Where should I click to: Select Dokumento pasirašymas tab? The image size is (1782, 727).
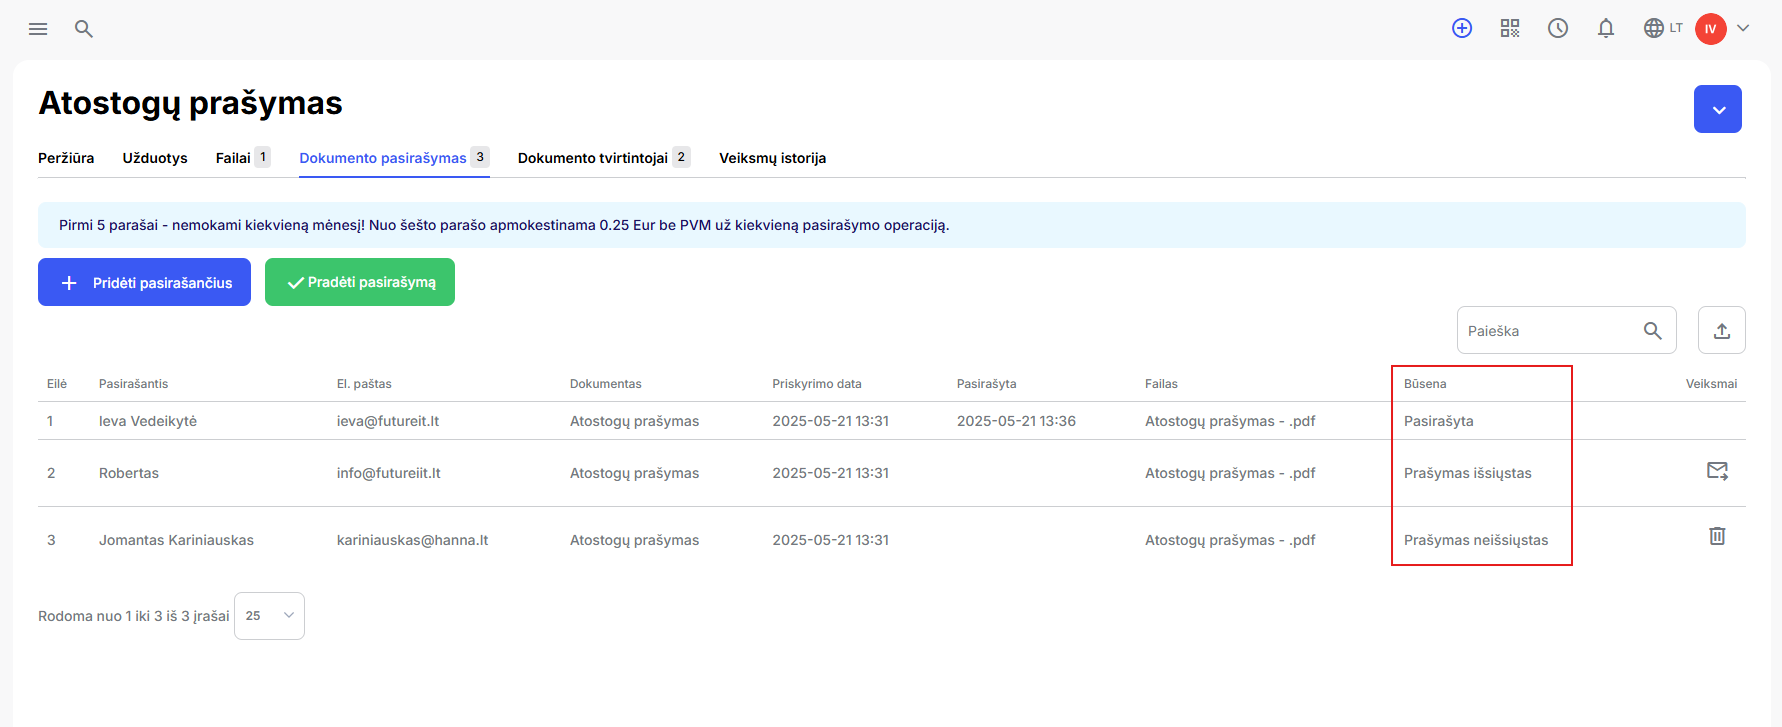tap(394, 158)
